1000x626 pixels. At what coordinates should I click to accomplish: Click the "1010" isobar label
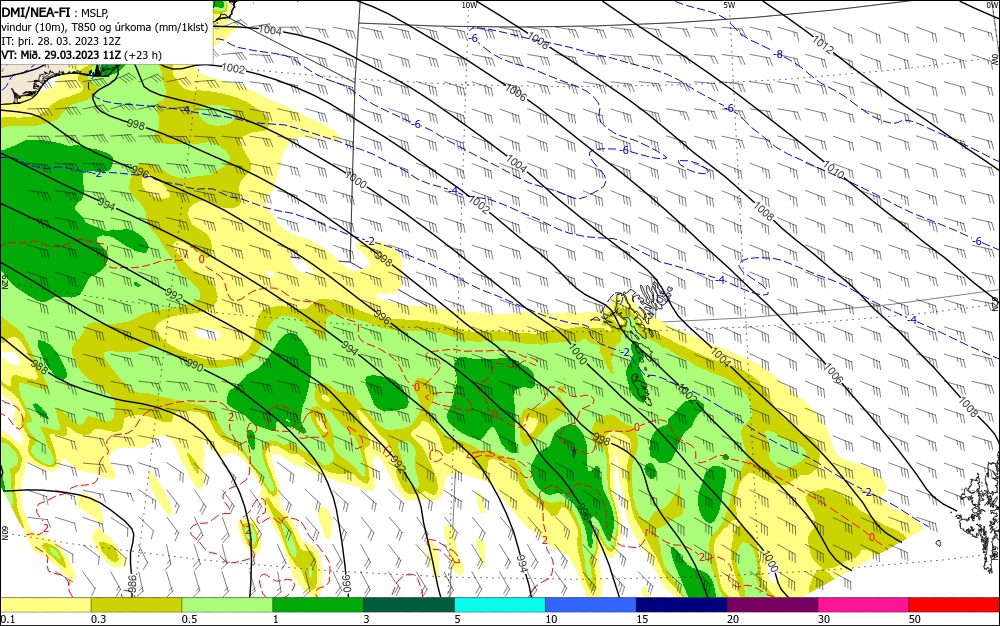(833, 170)
